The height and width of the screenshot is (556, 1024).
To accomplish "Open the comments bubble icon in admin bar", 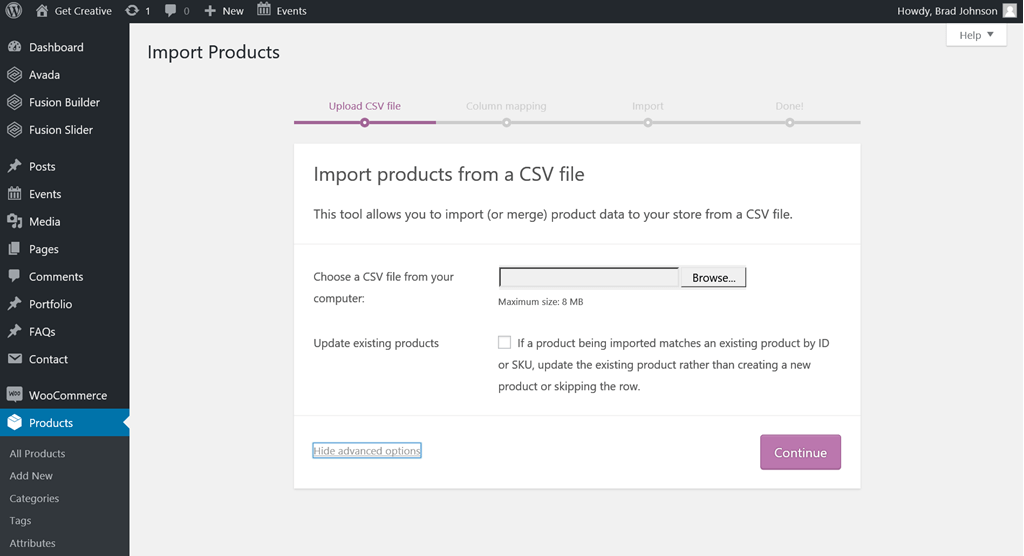I will 170,10.
